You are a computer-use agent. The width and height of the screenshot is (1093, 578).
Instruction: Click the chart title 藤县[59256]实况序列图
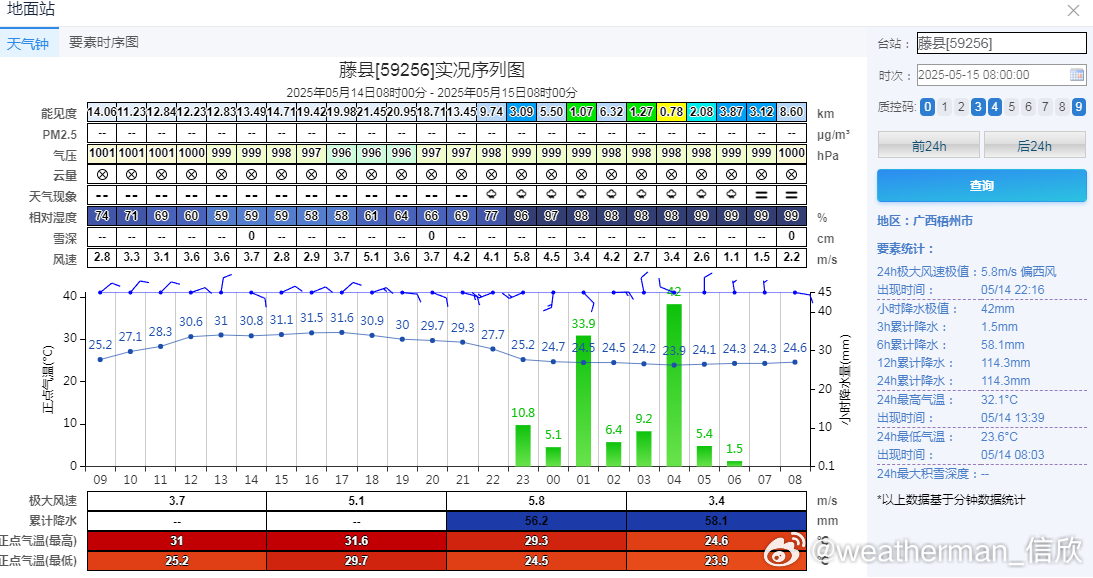tap(431, 70)
